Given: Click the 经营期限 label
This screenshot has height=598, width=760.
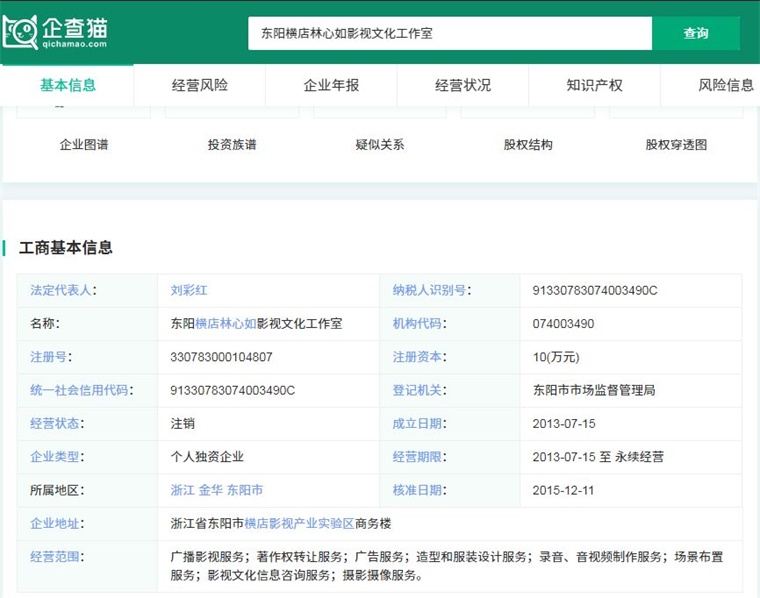Looking at the screenshot, I should coord(419,456).
